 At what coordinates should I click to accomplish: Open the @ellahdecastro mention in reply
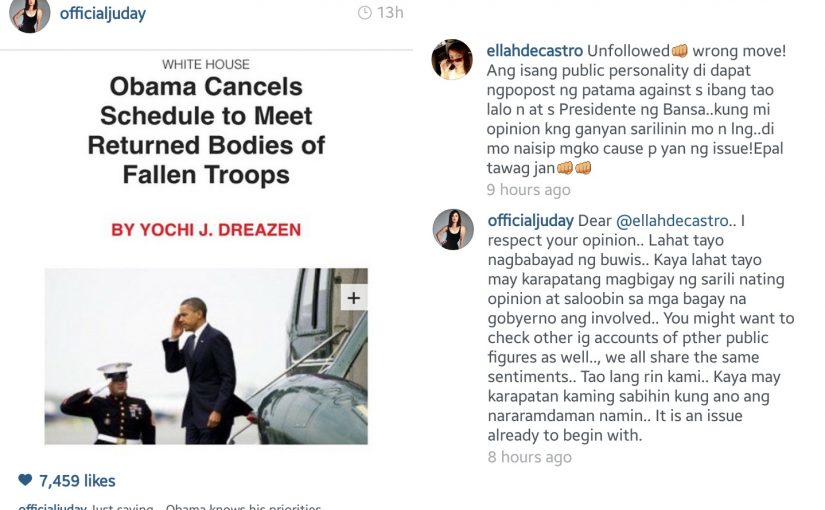tap(672, 221)
